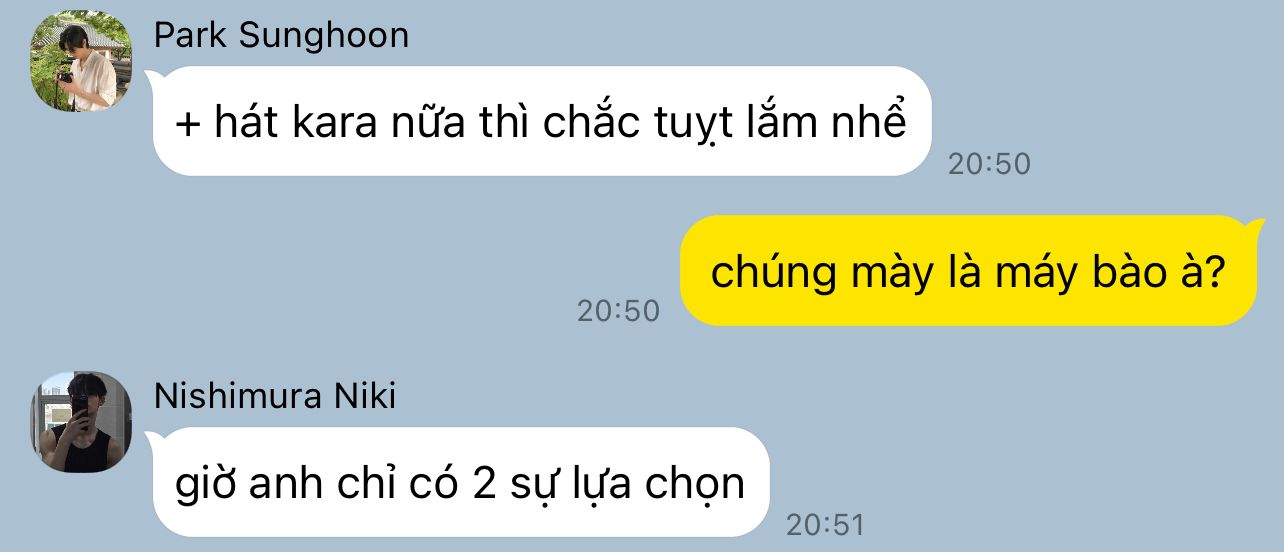Click the white bubble mentioning hát kara
The image size is (1284, 552).
[x=541, y=121]
